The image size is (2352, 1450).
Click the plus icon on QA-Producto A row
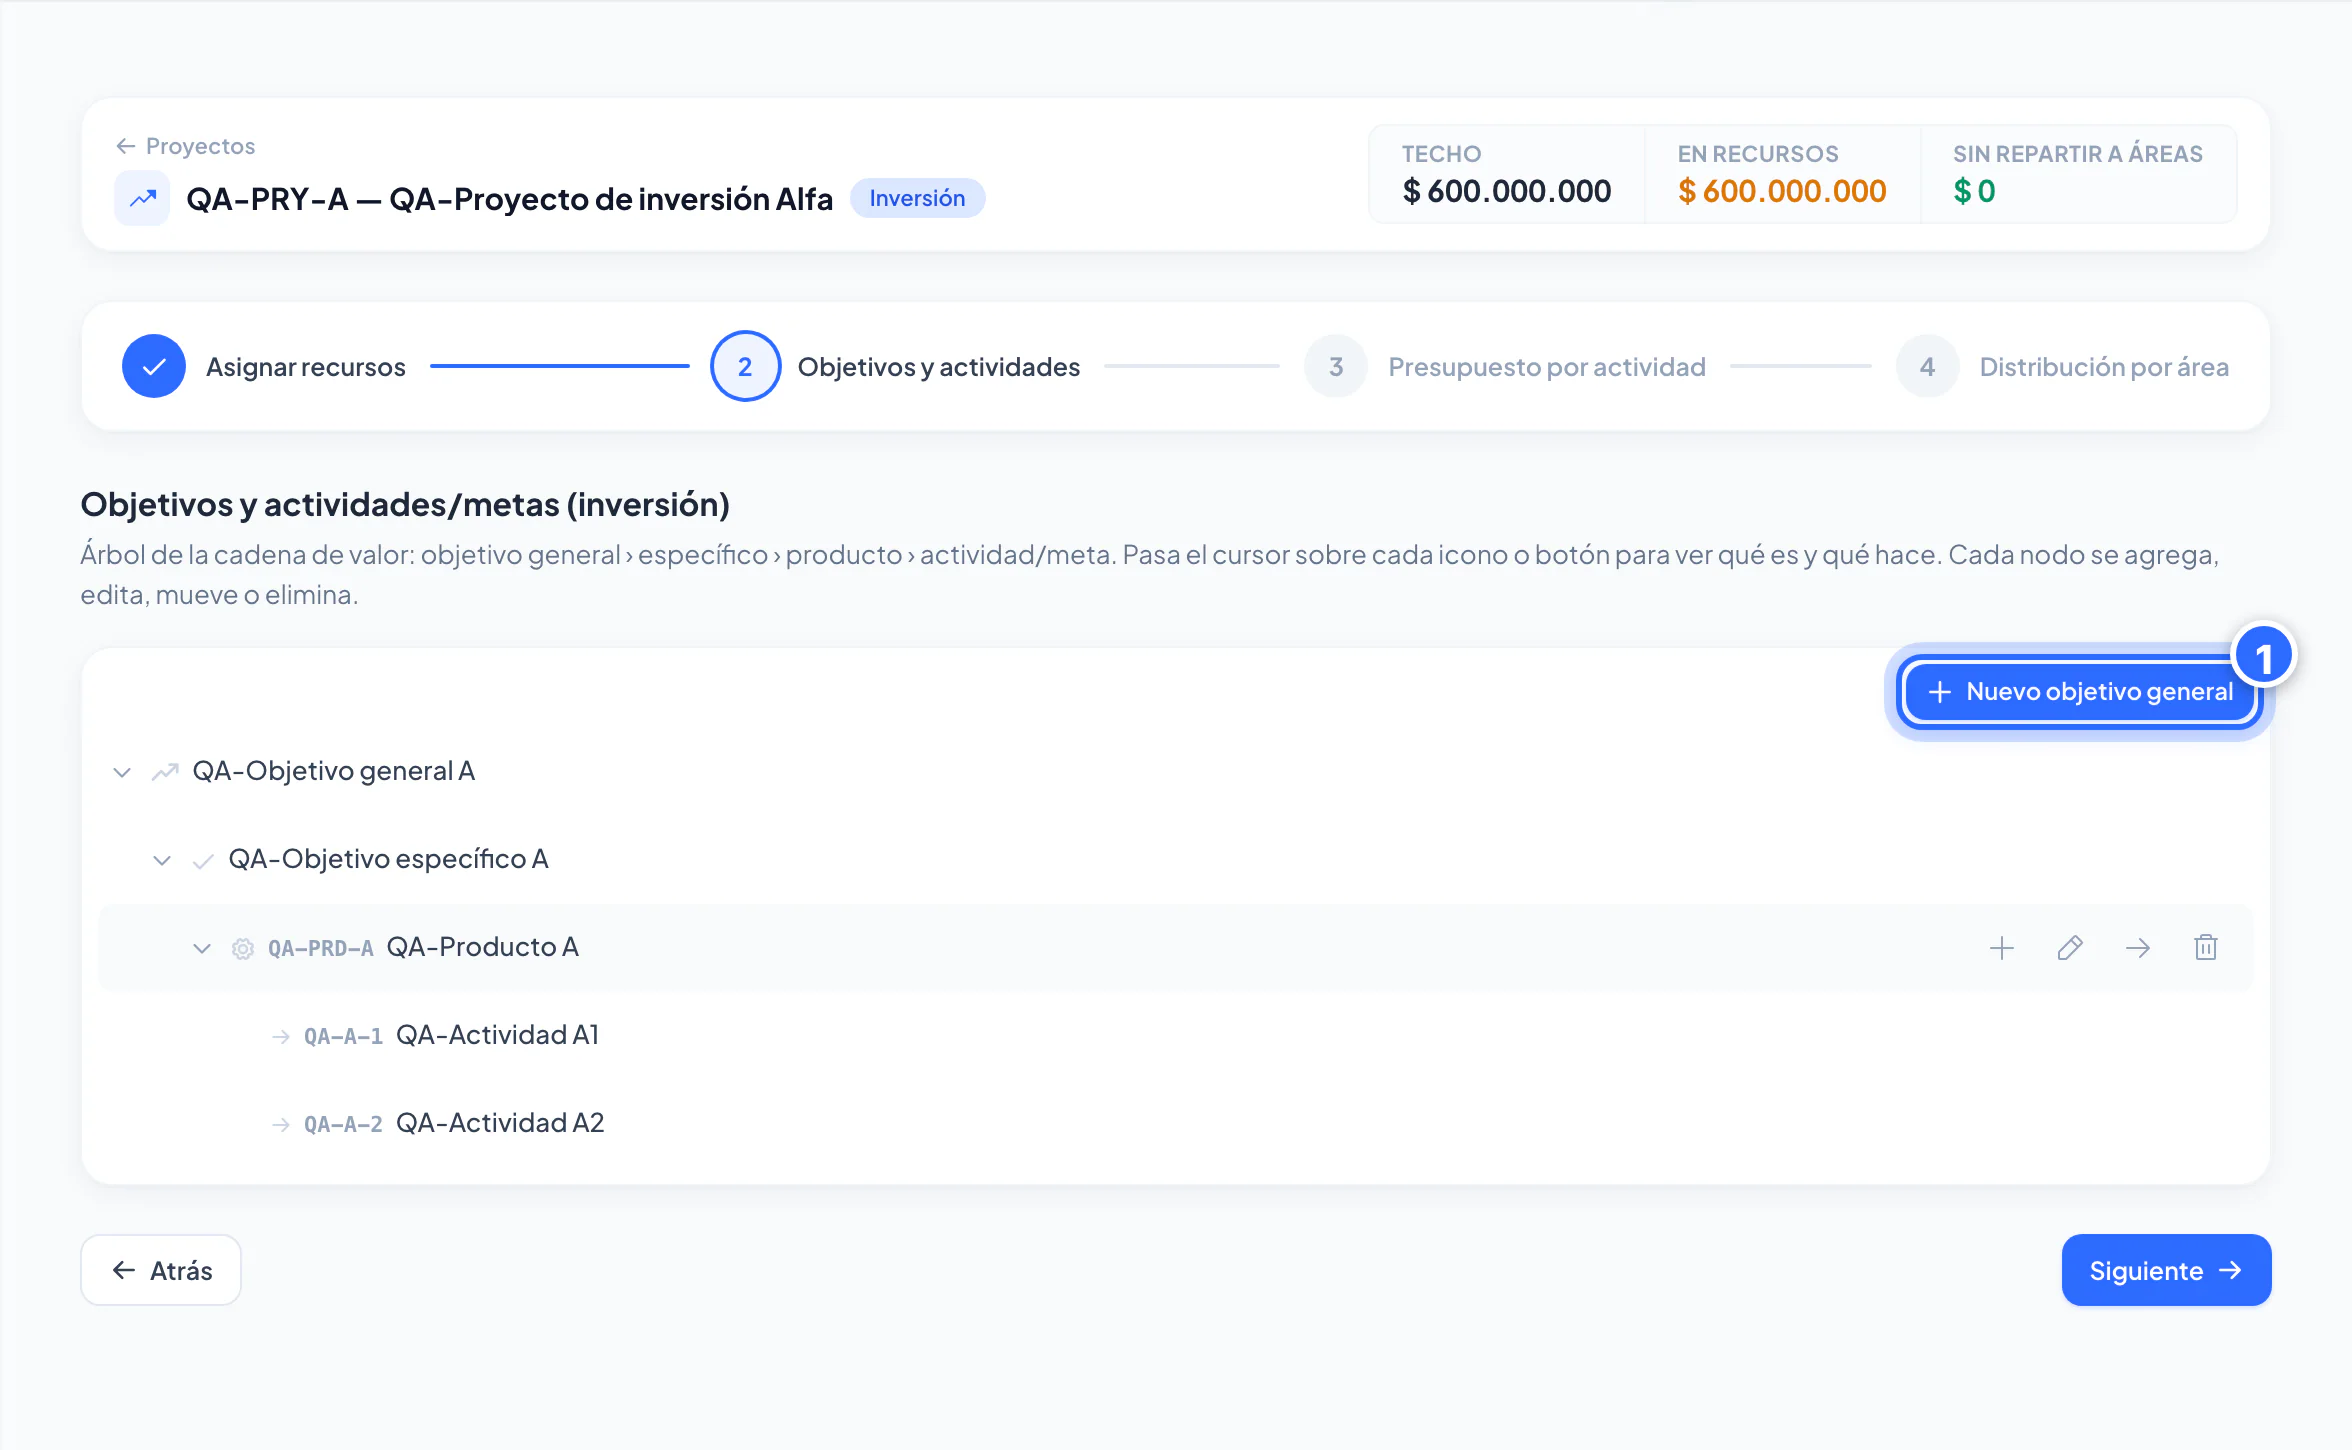[2001, 948]
